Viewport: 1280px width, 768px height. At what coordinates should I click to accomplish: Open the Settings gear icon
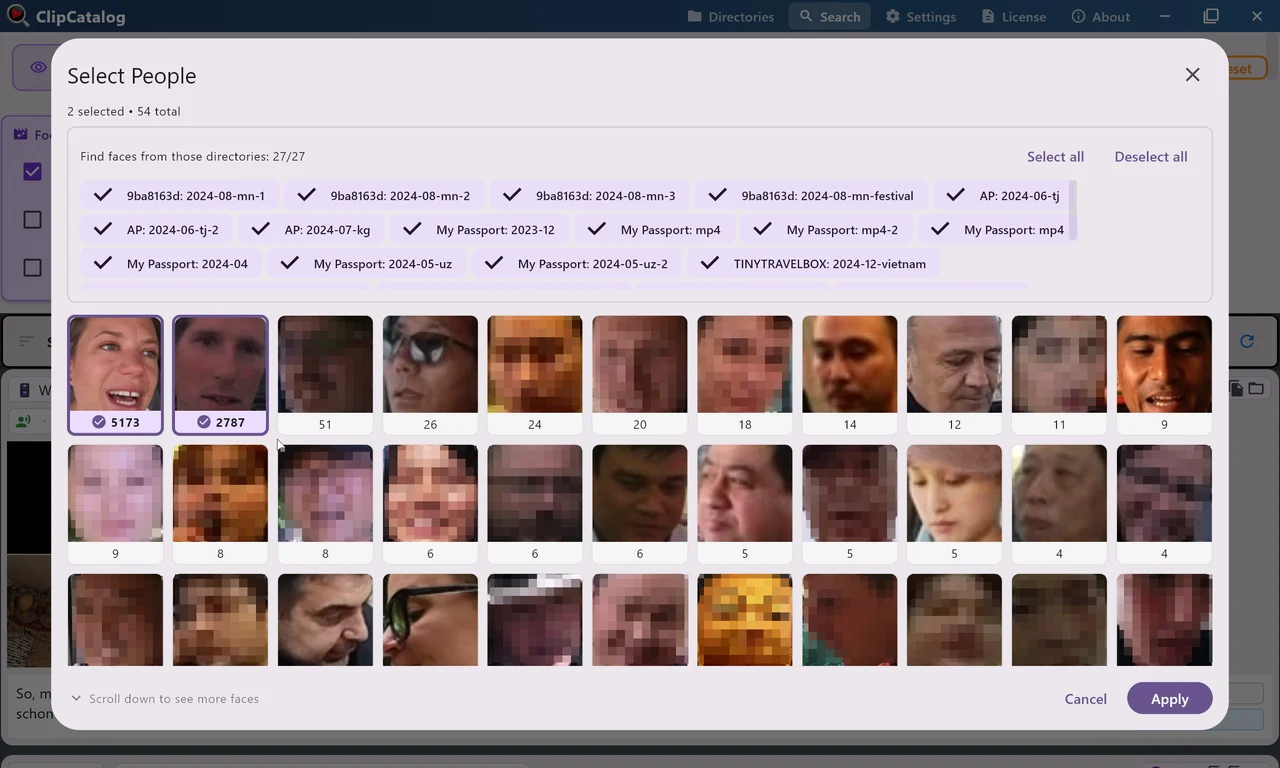(893, 16)
